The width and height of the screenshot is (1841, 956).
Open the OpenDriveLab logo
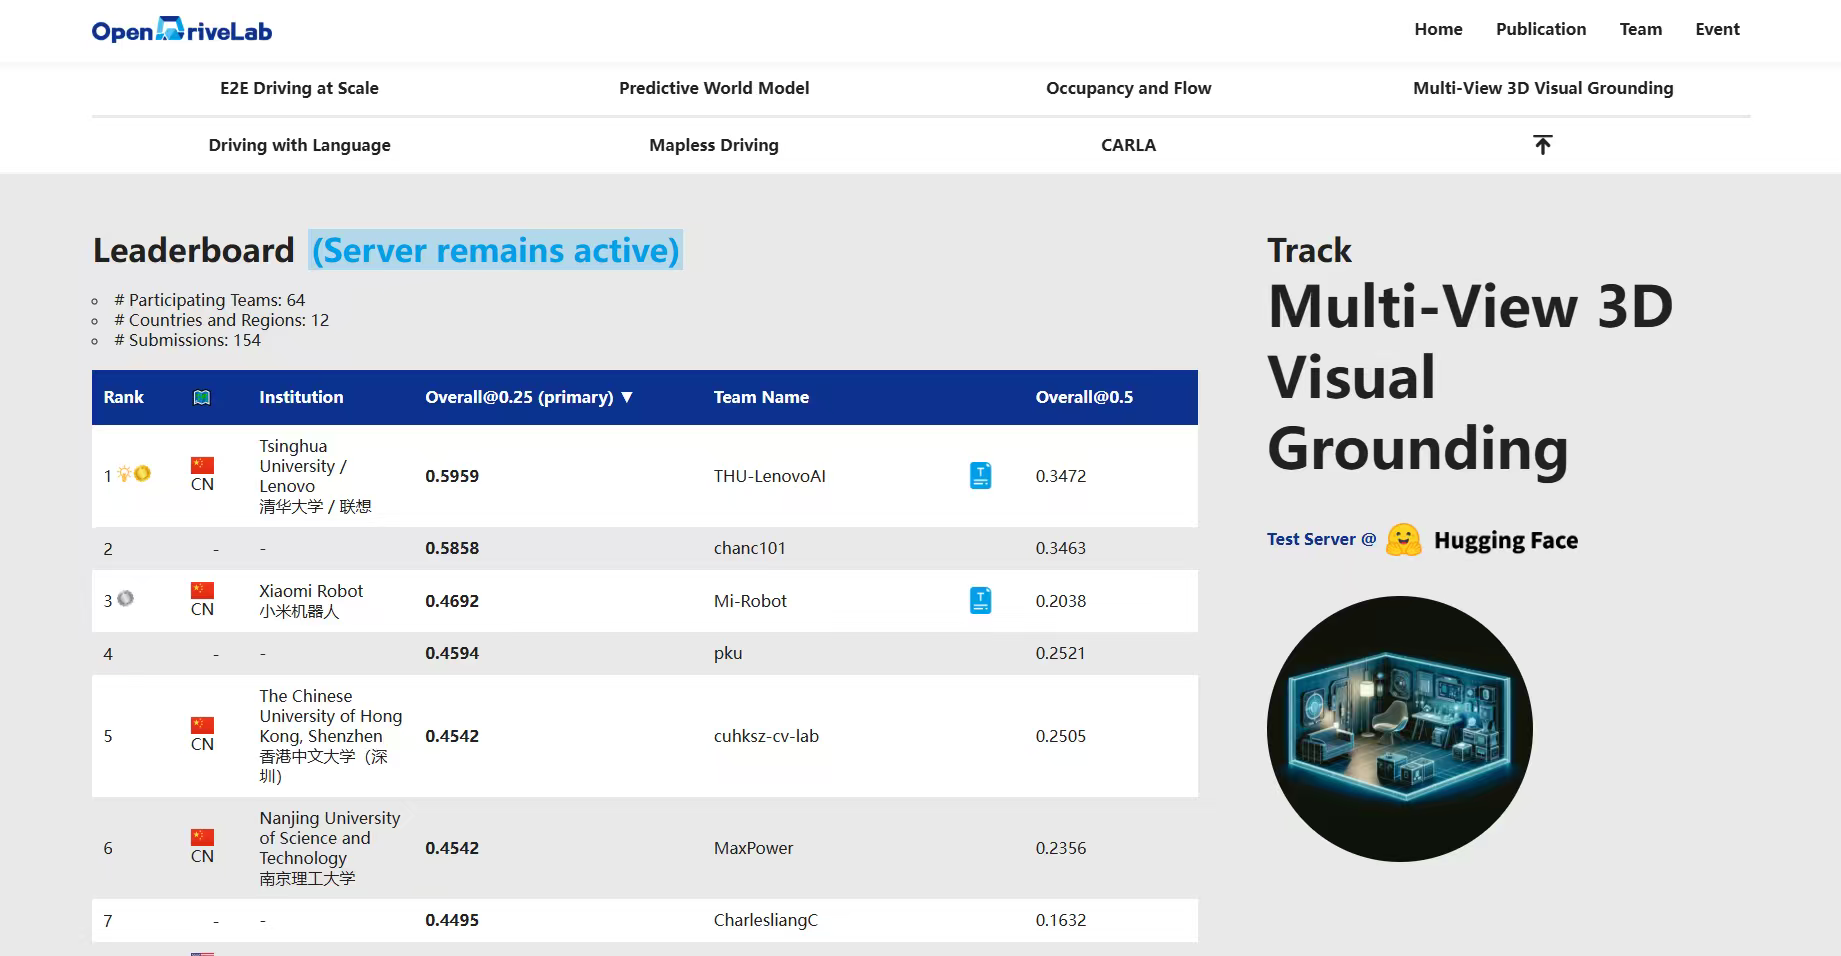[x=182, y=30]
